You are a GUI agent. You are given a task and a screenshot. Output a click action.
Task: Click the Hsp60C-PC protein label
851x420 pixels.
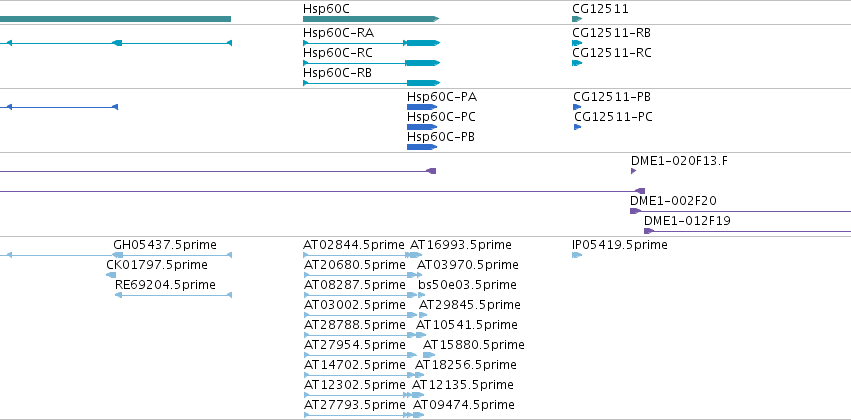point(441,117)
